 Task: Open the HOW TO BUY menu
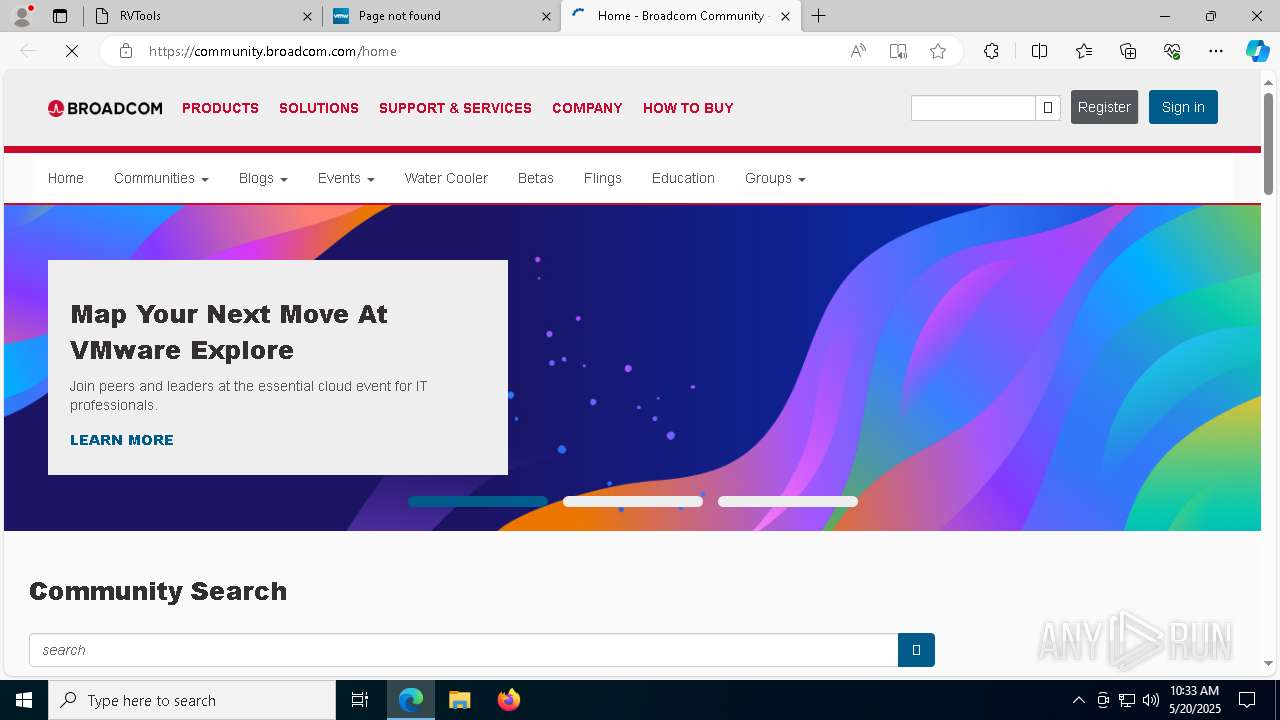688,108
